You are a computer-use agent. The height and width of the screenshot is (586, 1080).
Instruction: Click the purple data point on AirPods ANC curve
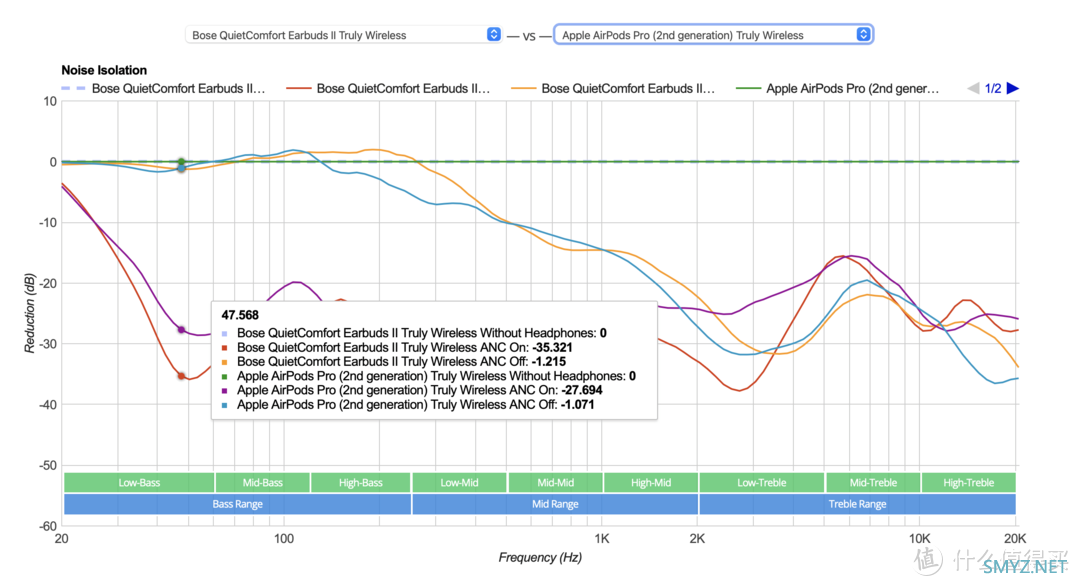click(181, 330)
